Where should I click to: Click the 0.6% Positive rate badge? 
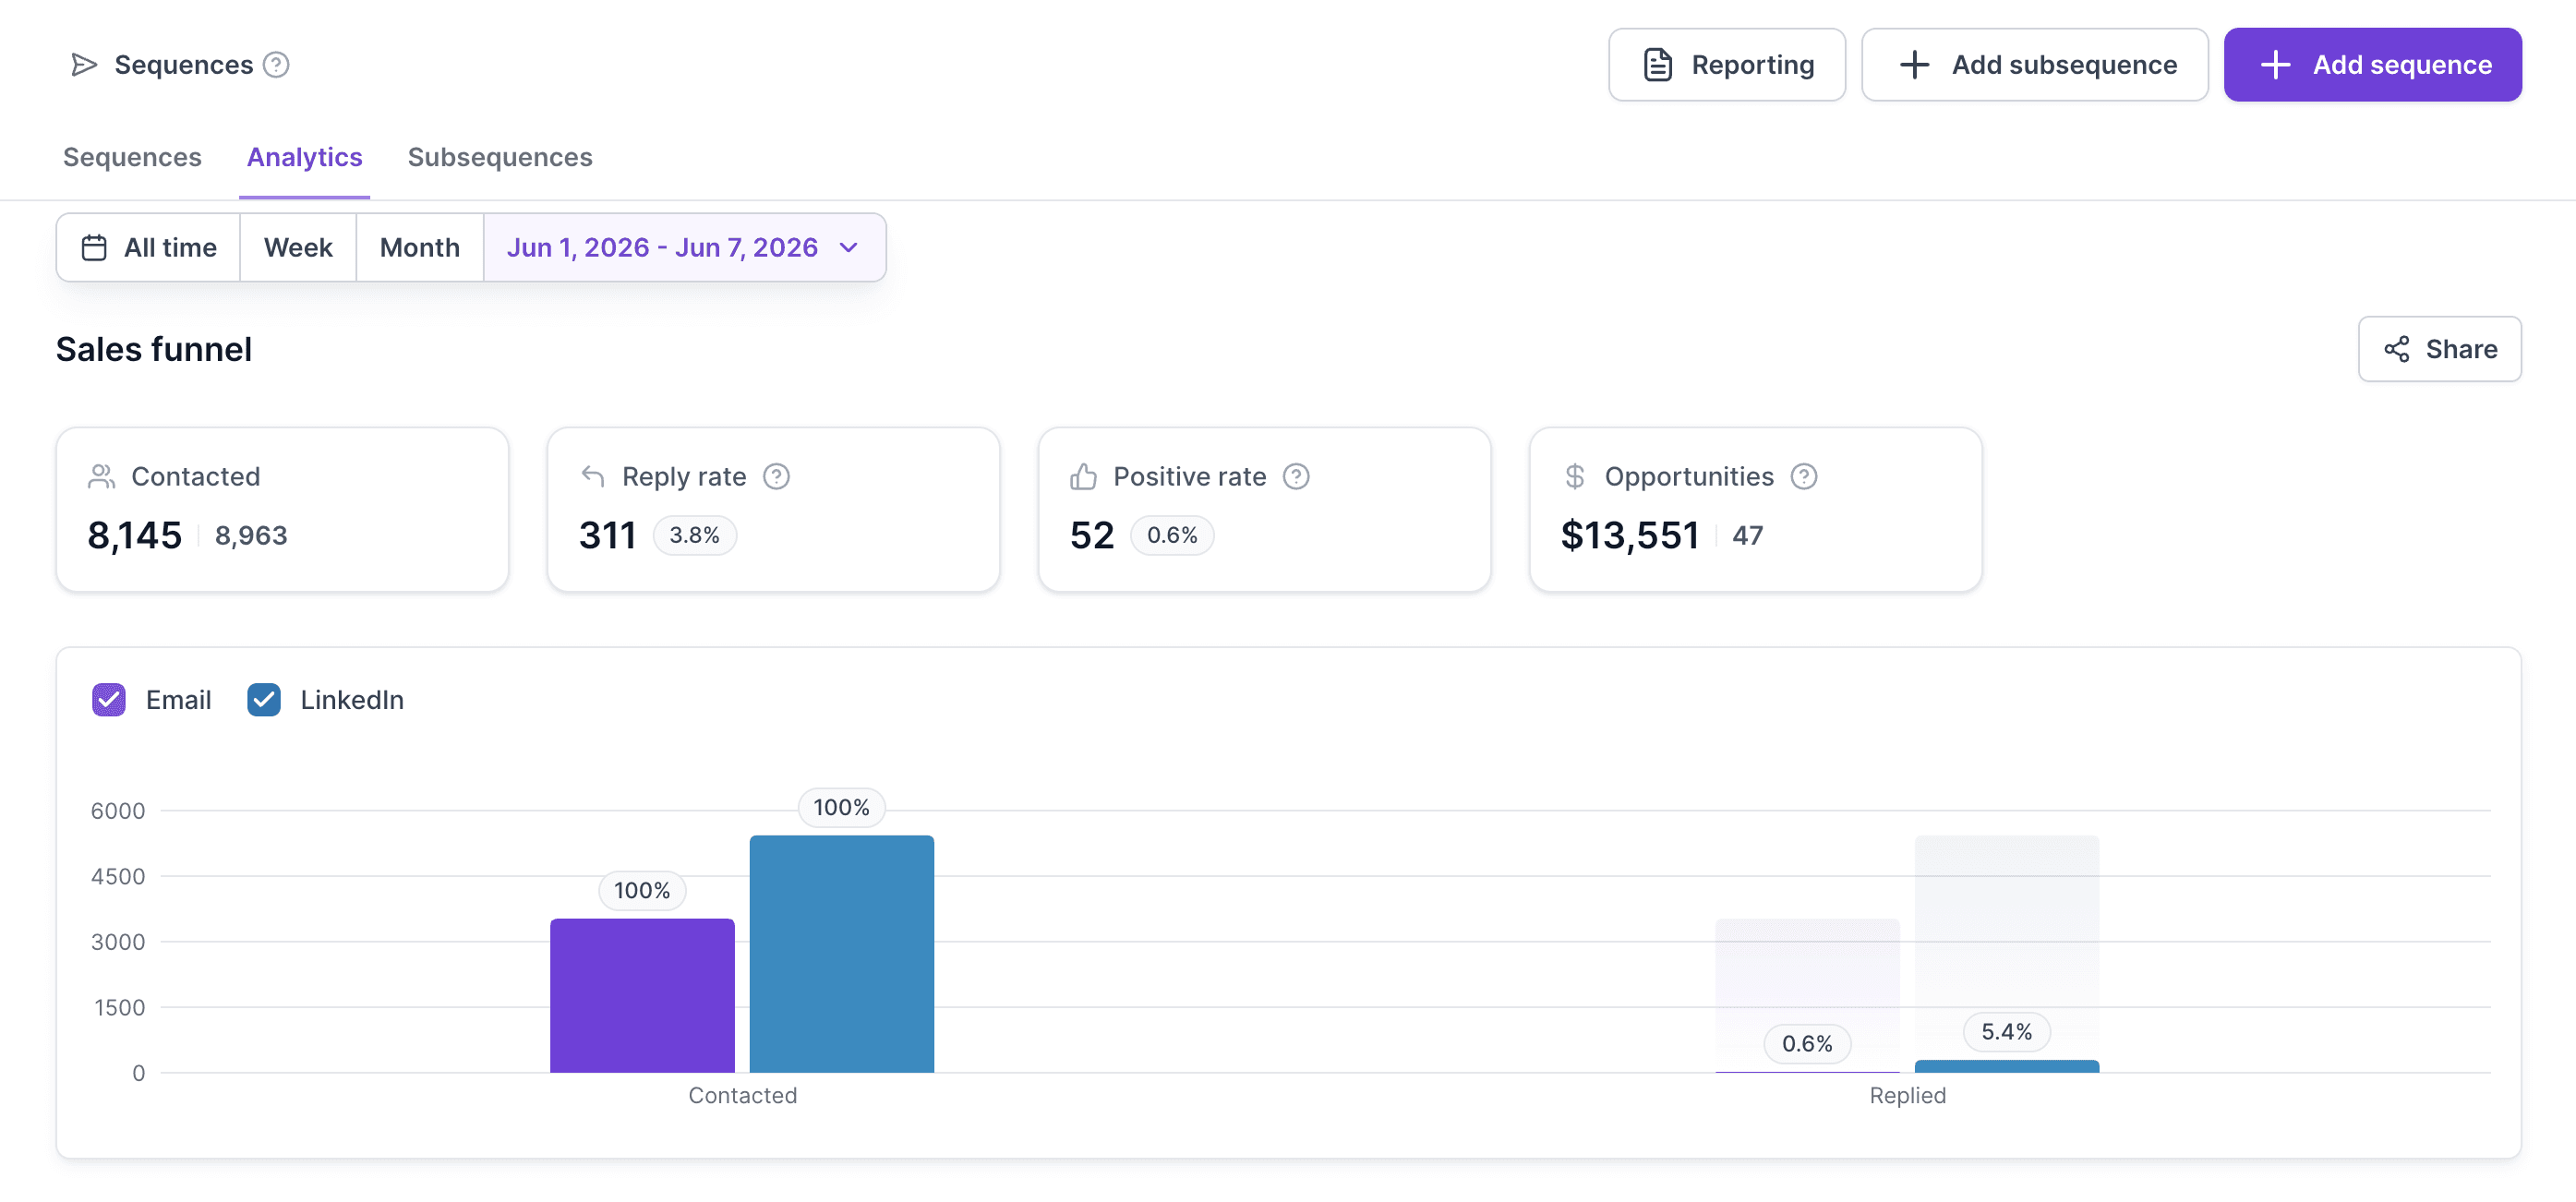(x=1172, y=535)
